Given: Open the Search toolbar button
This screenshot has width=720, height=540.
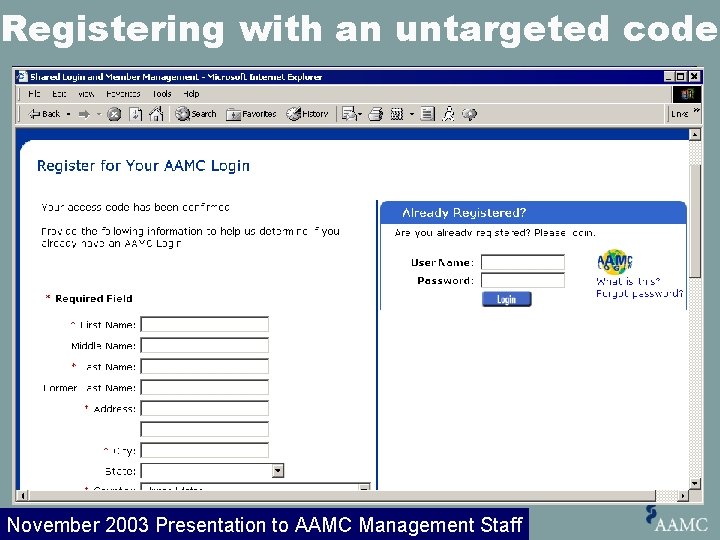Looking at the screenshot, I should 196,113.
